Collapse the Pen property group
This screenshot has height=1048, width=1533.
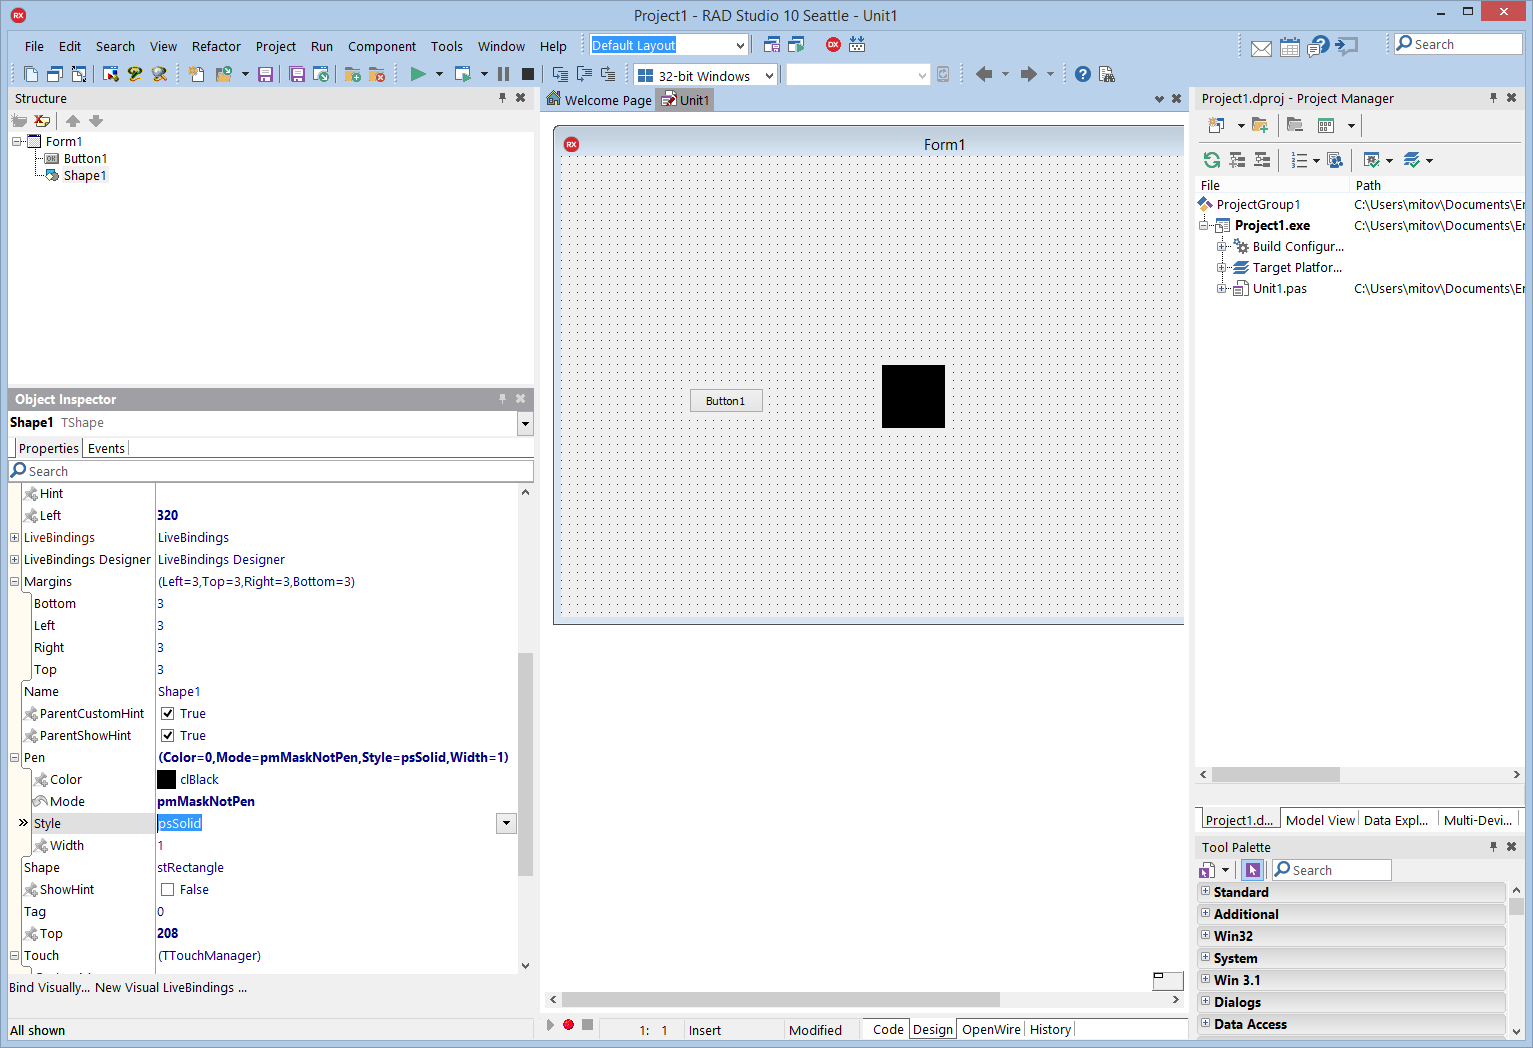pos(15,758)
